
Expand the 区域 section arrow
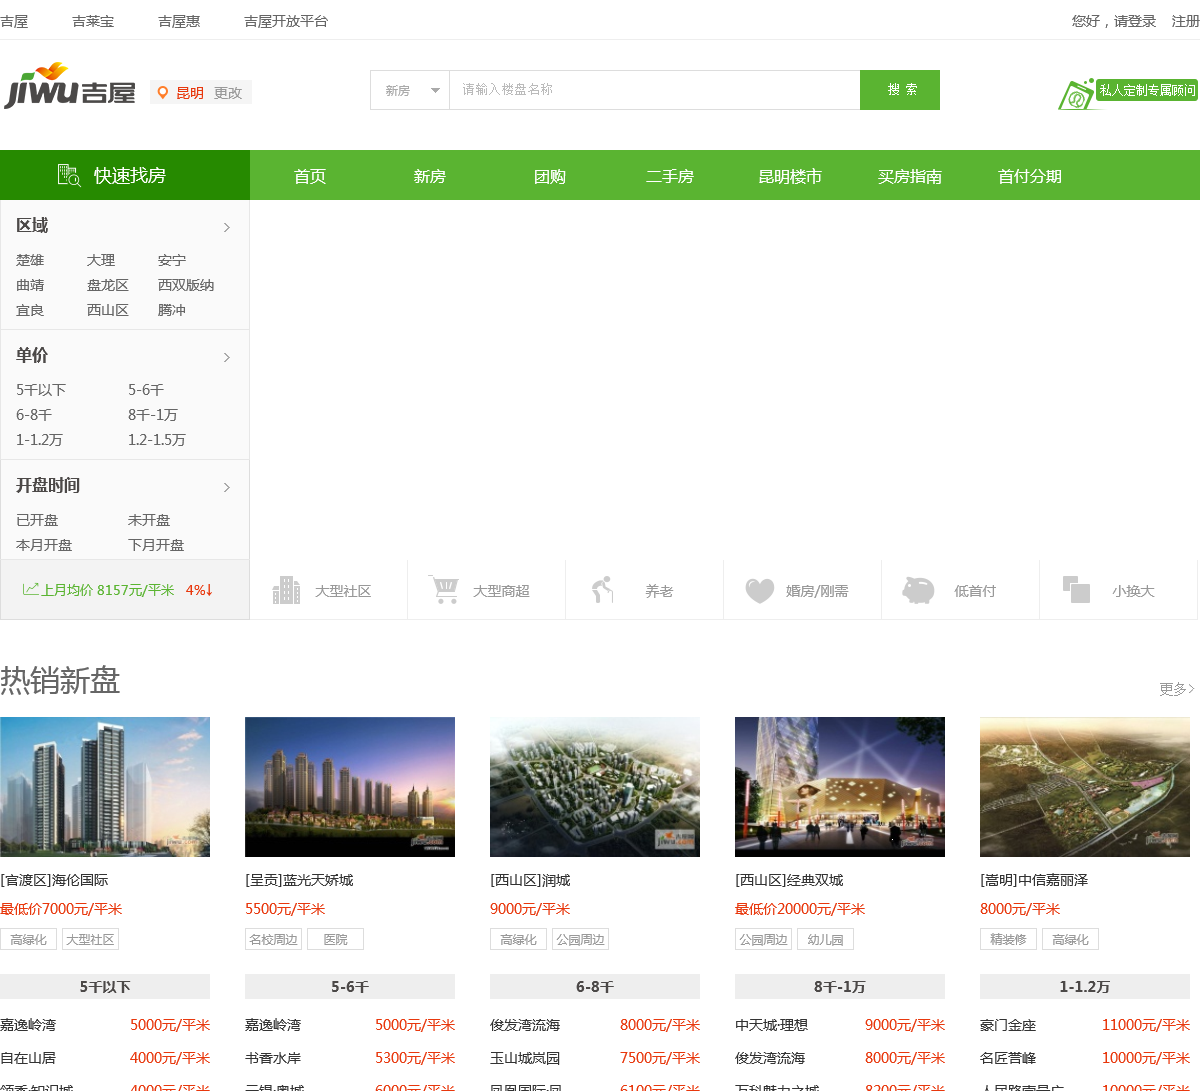click(227, 227)
